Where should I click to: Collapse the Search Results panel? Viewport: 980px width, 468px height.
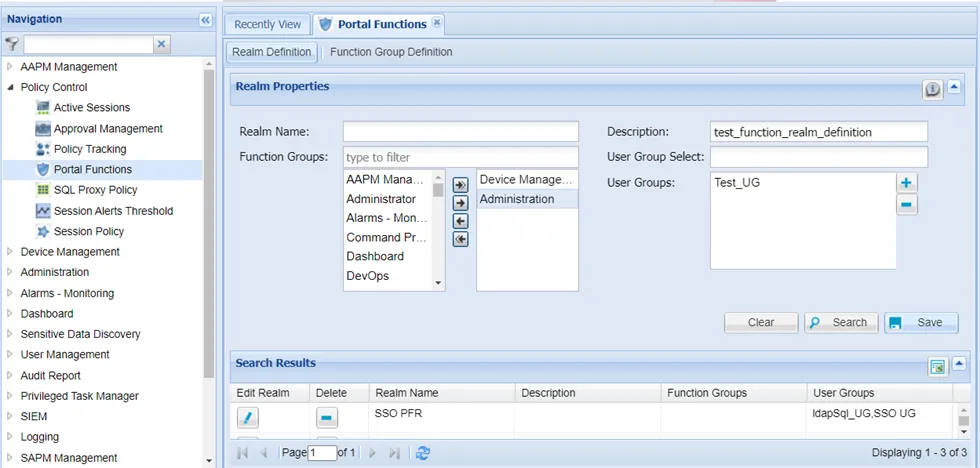(958, 364)
